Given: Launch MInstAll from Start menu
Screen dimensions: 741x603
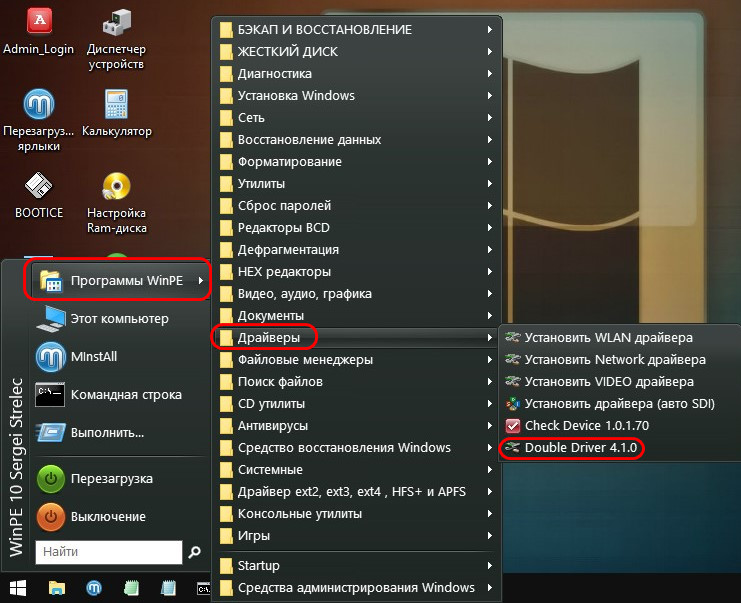Looking at the screenshot, I should click(121, 356).
